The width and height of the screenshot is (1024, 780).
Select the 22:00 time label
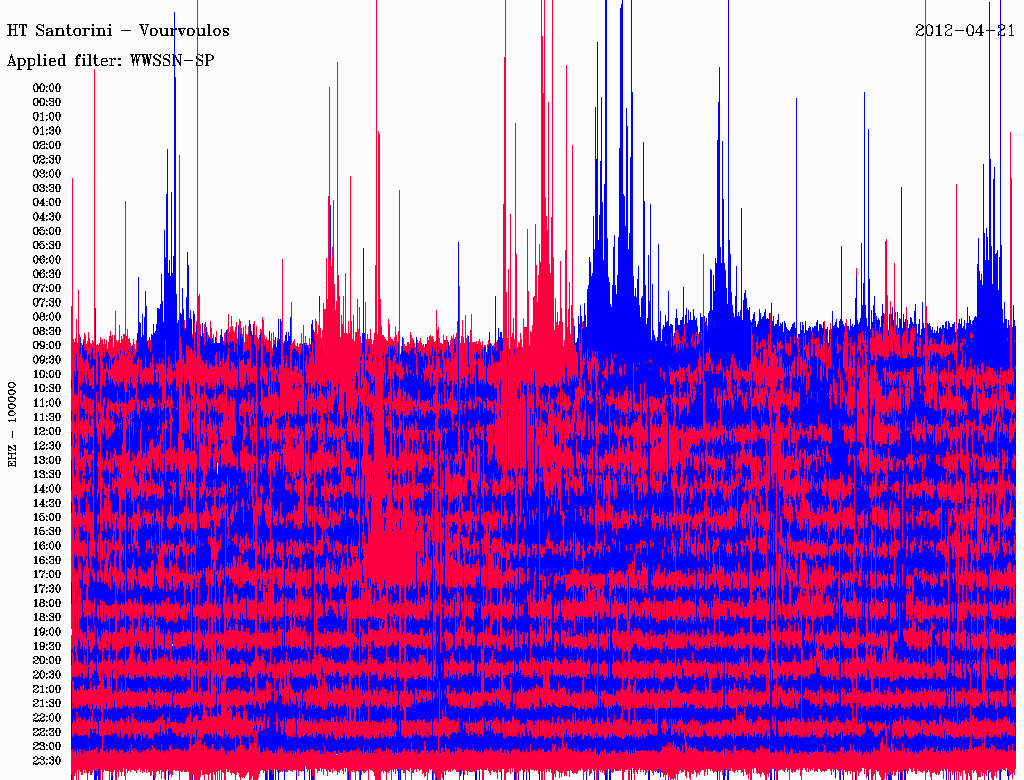pos(47,718)
